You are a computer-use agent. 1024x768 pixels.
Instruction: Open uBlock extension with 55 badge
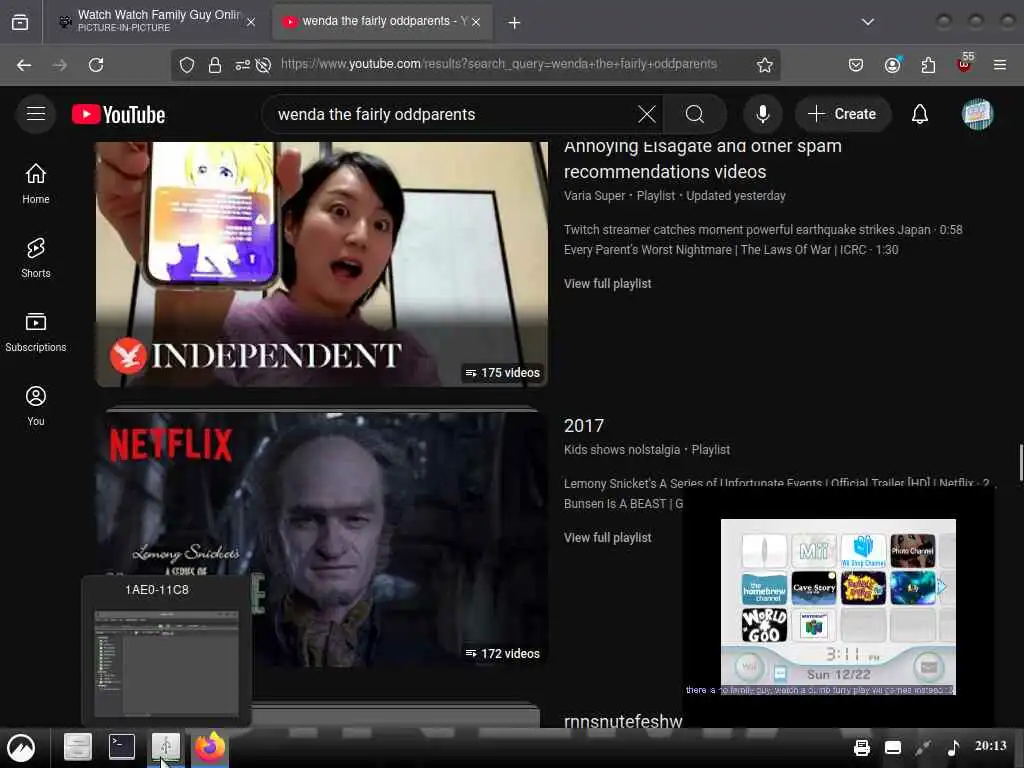pyautogui.click(x=965, y=63)
